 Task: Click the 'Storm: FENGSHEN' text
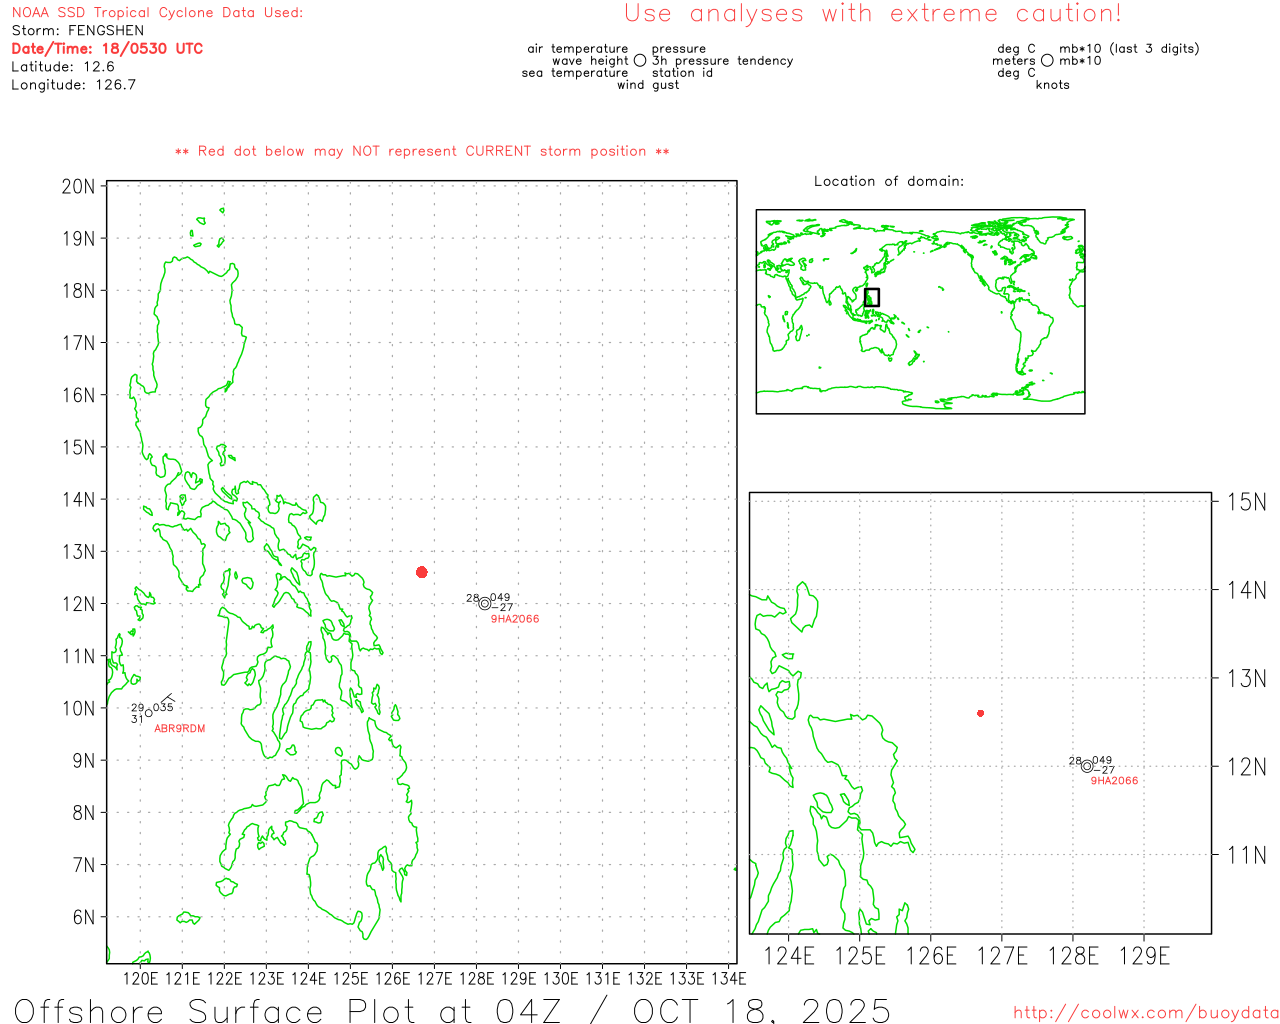[x=78, y=31]
